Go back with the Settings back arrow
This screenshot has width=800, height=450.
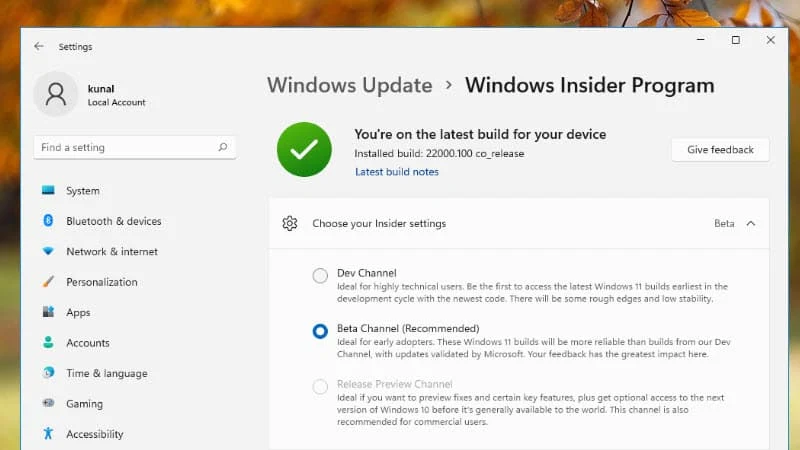point(39,46)
